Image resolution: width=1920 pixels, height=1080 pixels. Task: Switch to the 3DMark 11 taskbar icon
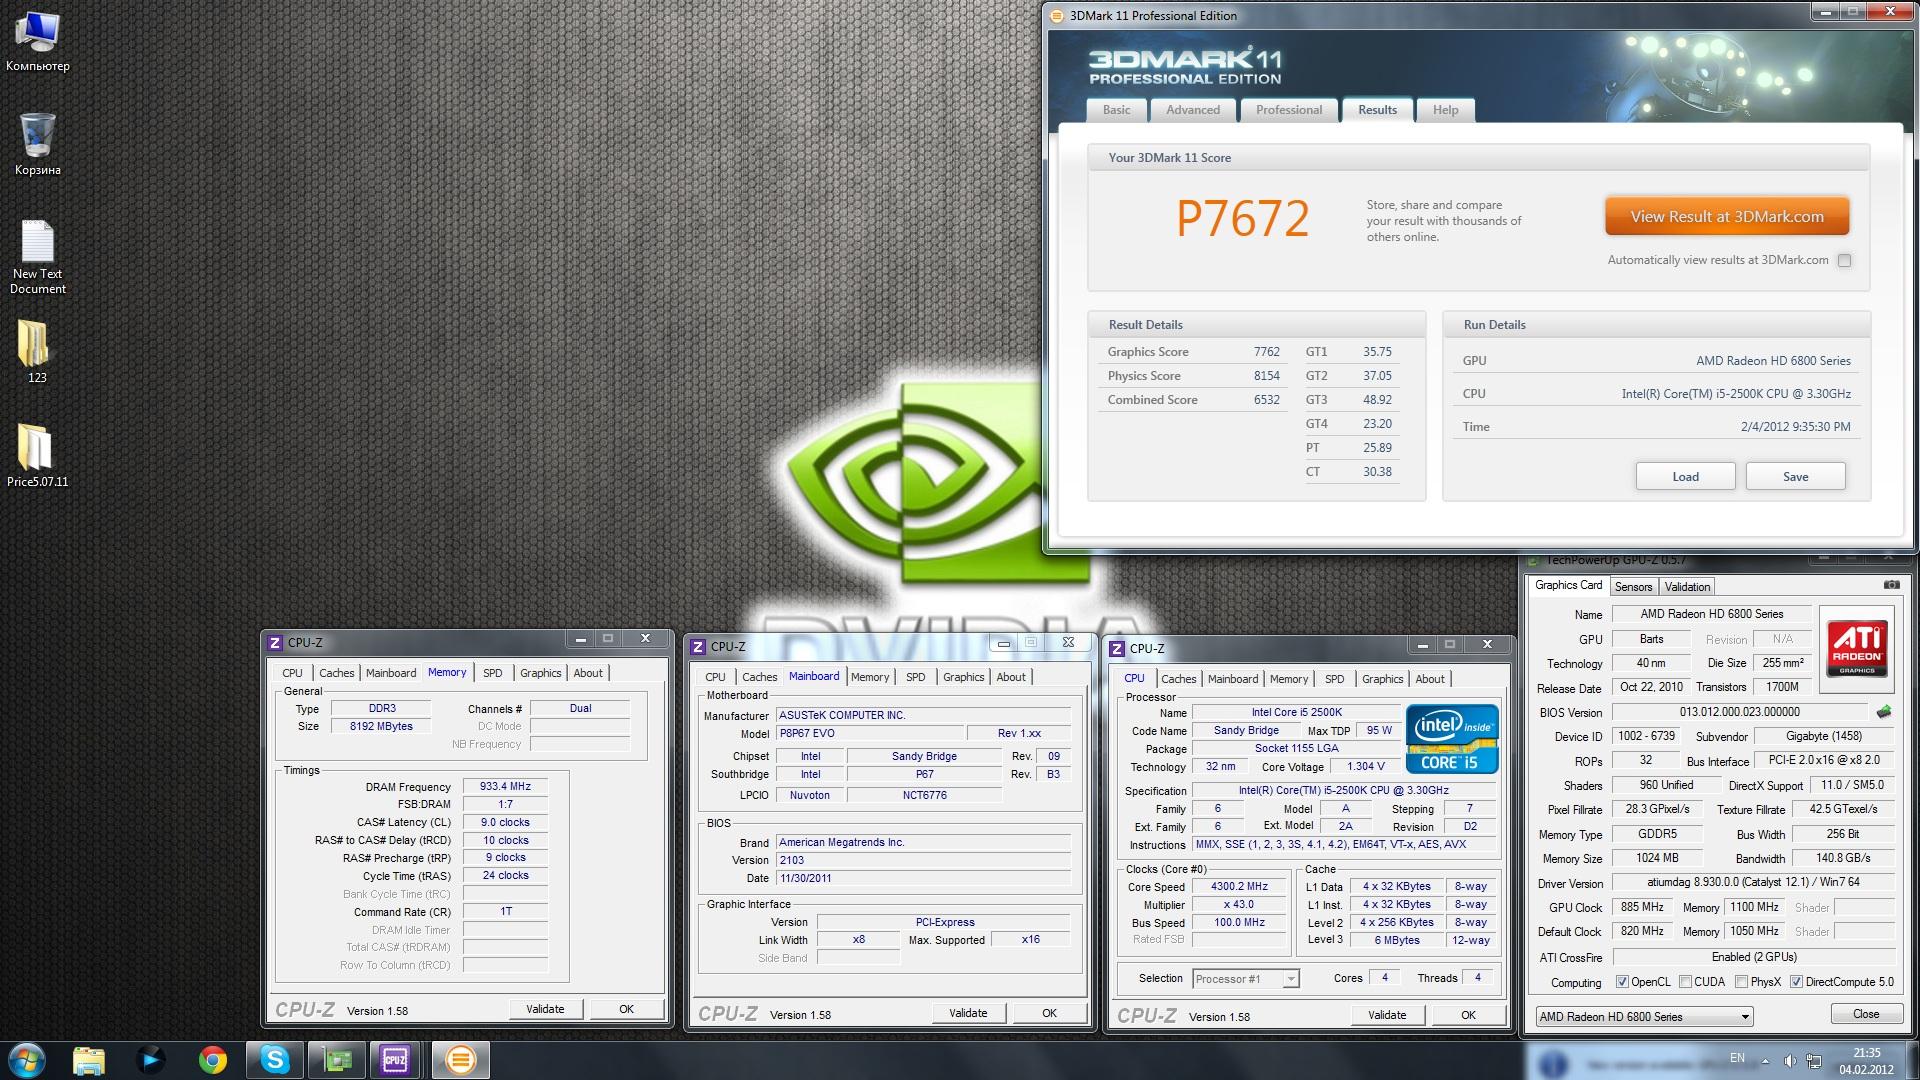[460, 1060]
